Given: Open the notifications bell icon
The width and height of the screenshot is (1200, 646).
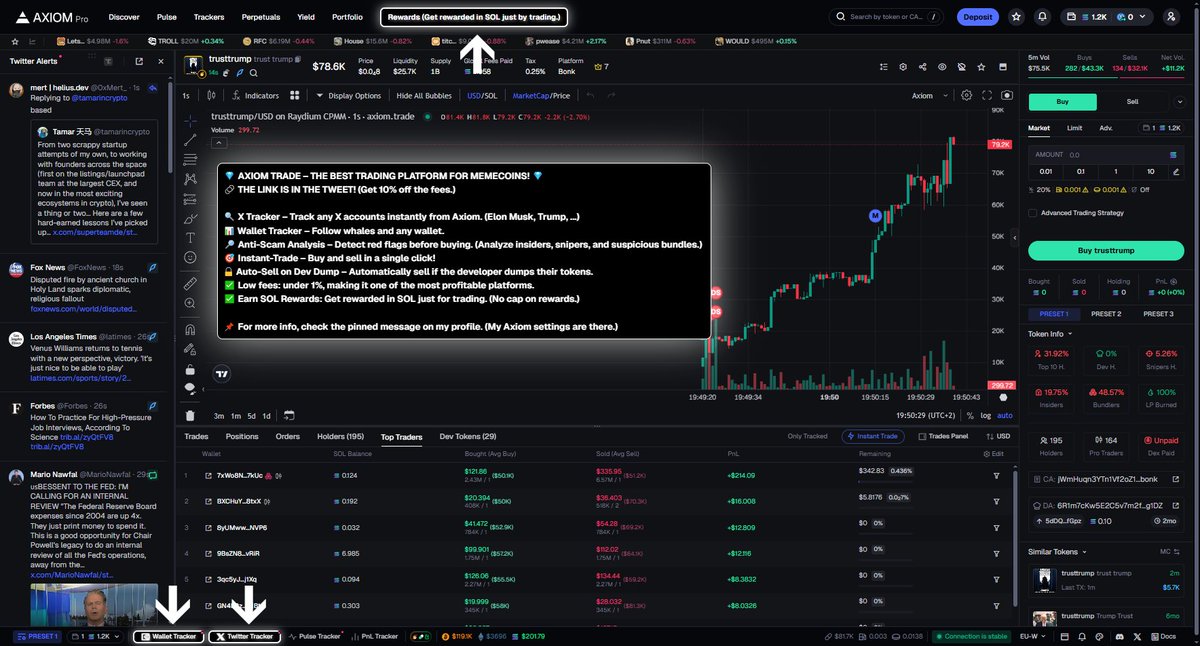Looking at the screenshot, I should coord(1043,17).
